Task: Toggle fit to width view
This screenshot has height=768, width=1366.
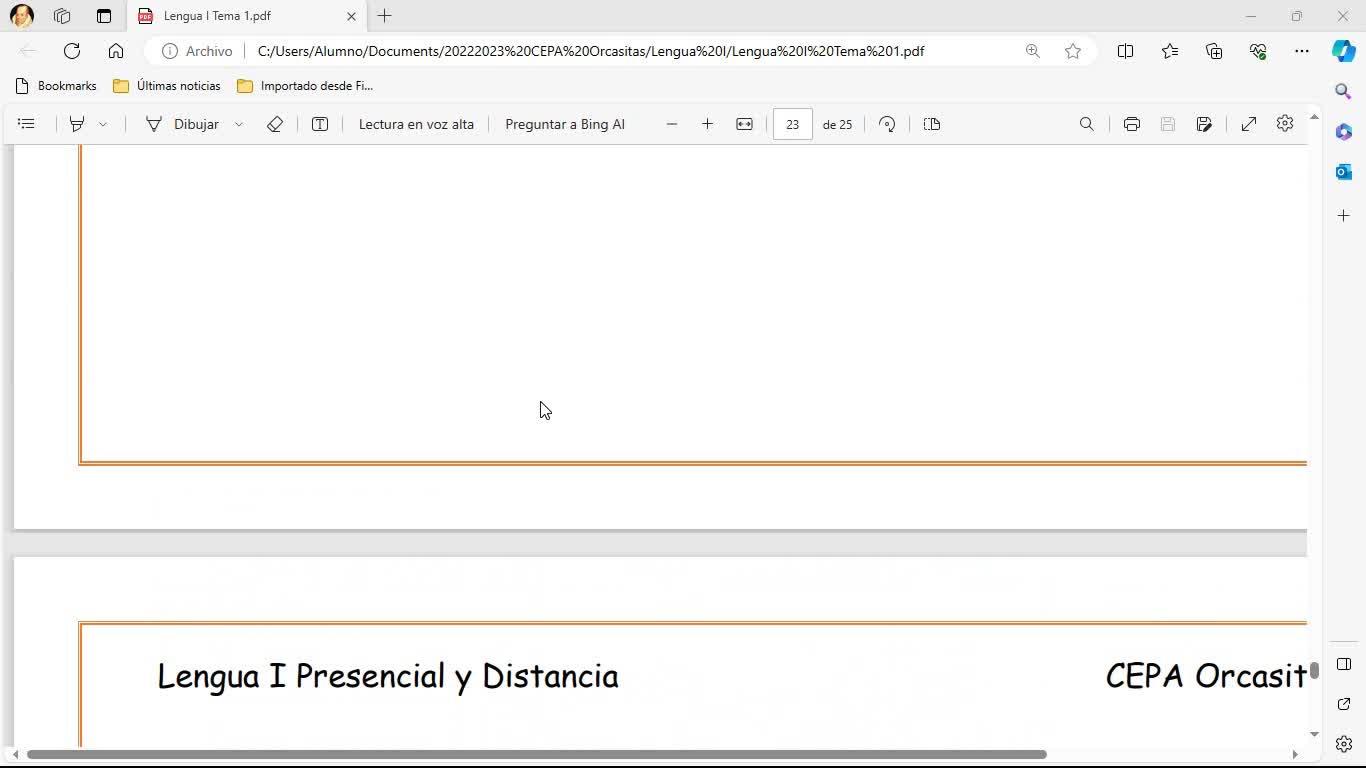Action: click(x=744, y=124)
